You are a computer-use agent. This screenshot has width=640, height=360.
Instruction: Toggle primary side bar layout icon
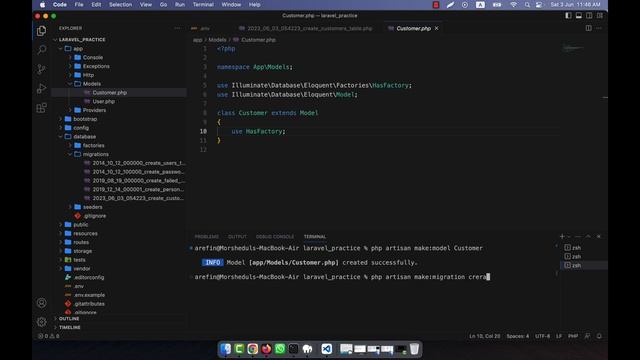click(x=568, y=16)
